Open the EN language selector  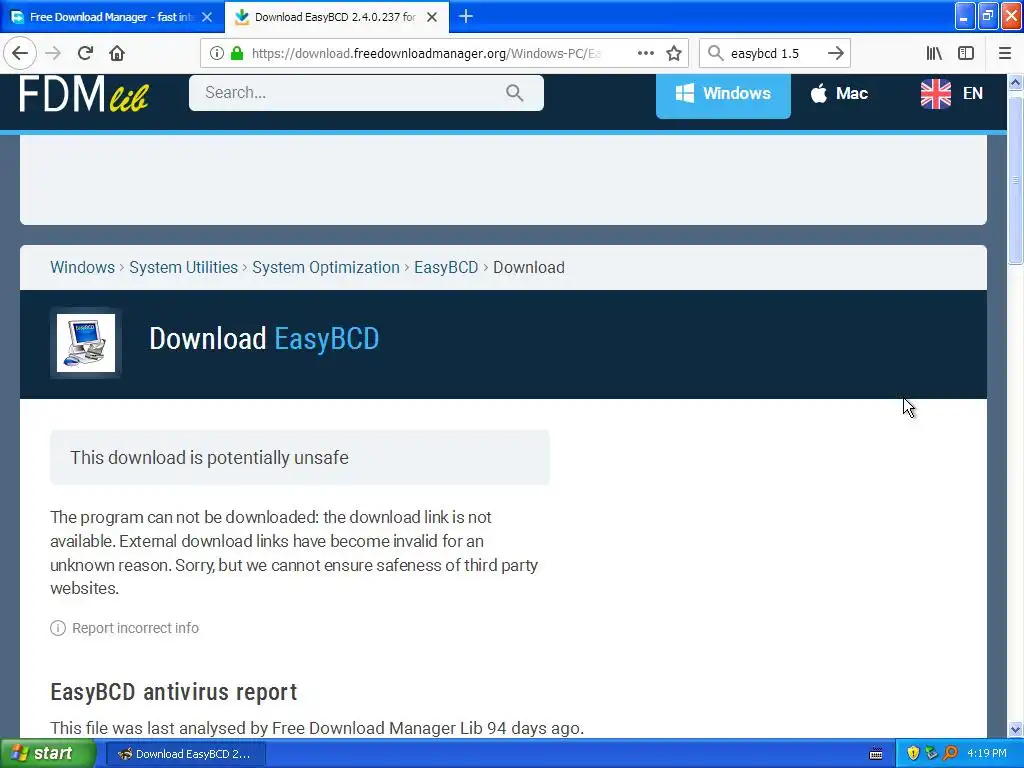tap(952, 93)
